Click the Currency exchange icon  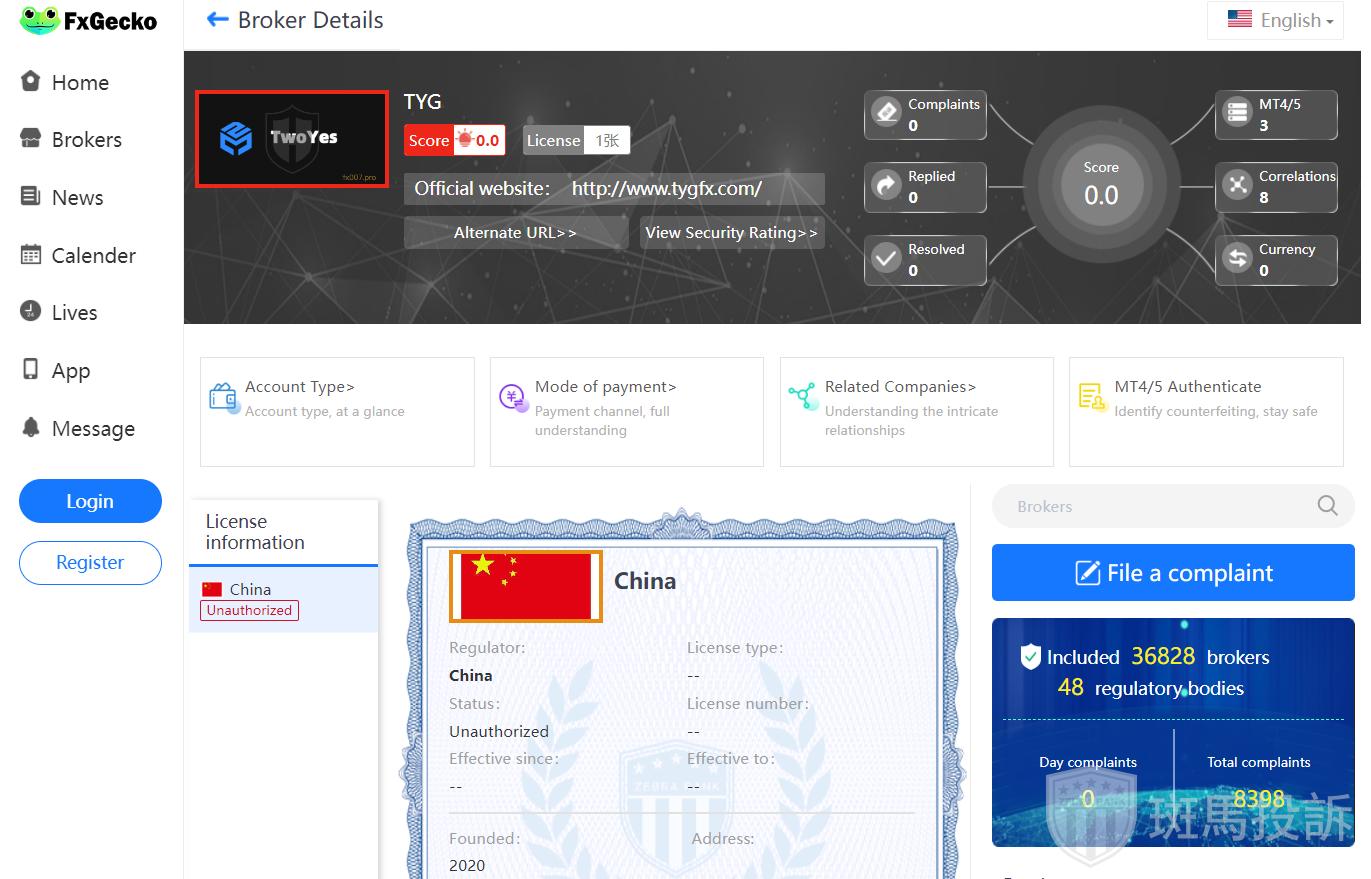pos(1238,258)
